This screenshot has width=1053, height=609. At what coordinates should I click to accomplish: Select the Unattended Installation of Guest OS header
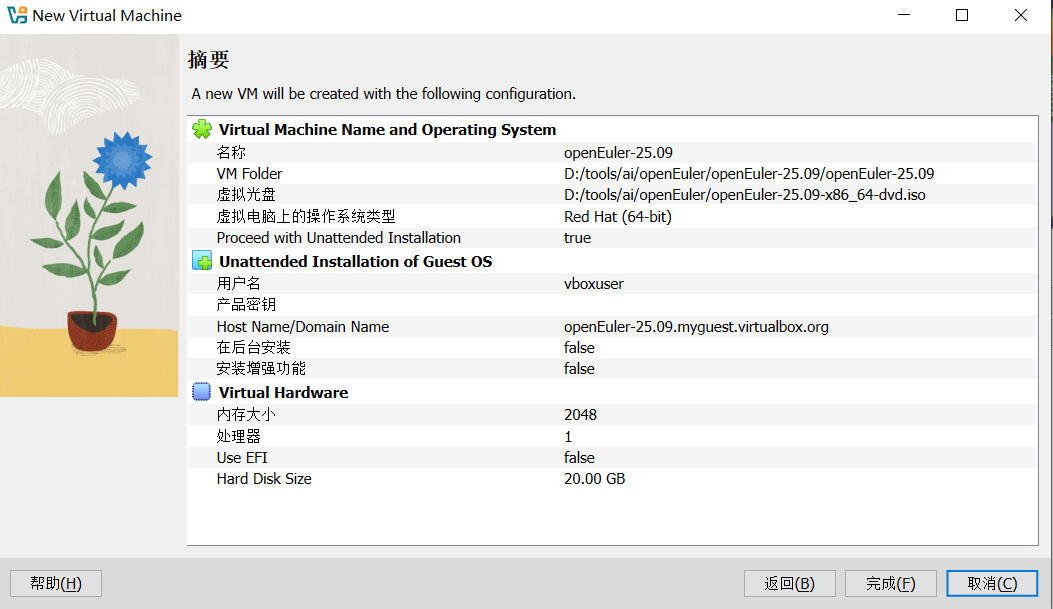[x=355, y=262]
